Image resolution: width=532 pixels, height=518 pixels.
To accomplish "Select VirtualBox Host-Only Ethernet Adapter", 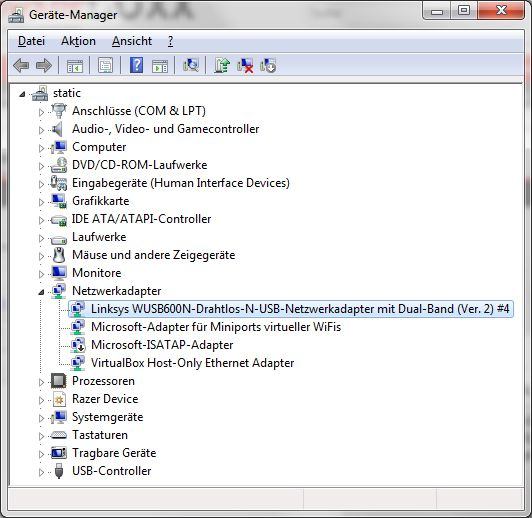I will pos(192,363).
